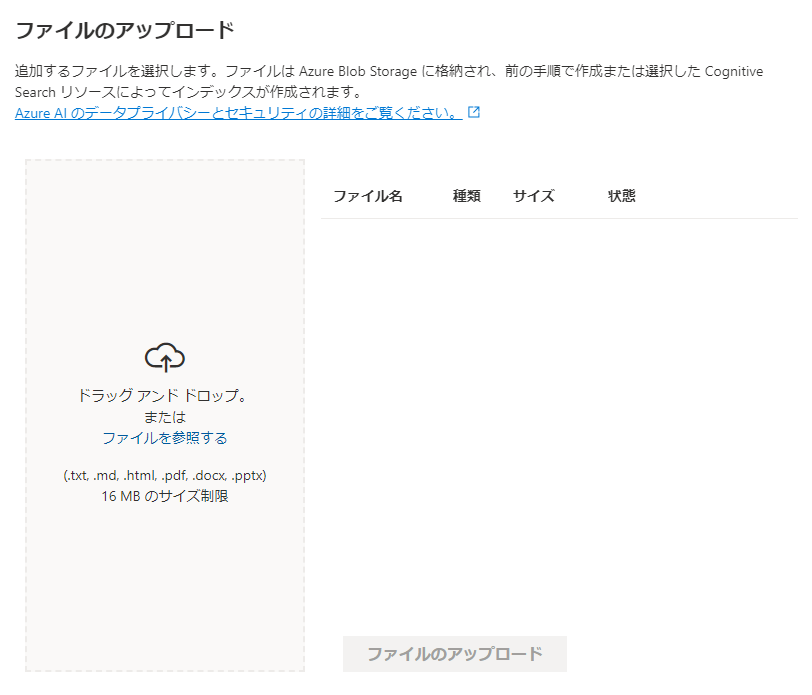Click the ファイル名 column header
The height and width of the screenshot is (695, 812).
(368, 196)
